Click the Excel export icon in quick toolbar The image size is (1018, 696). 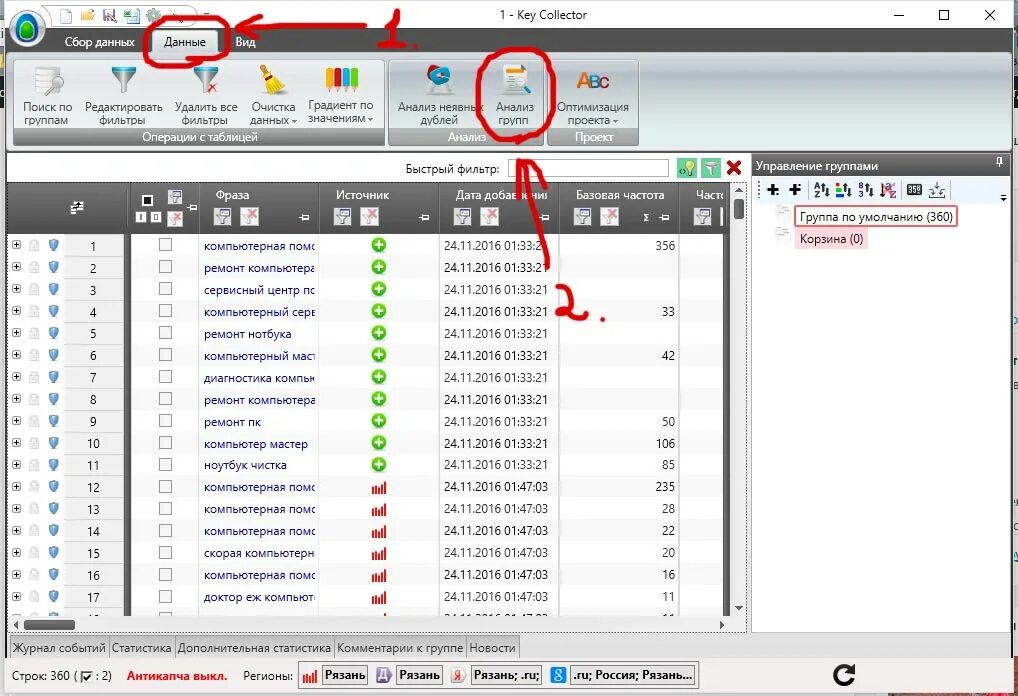pyautogui.click(x=131, y=15)
